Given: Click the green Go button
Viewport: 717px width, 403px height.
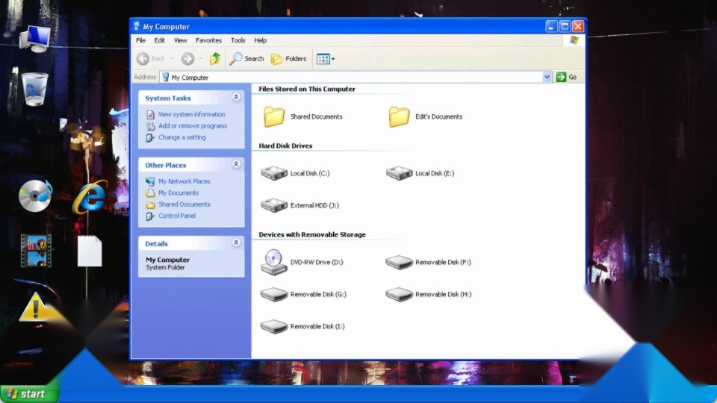Looking at the screenshot, I should coord(567,77).
